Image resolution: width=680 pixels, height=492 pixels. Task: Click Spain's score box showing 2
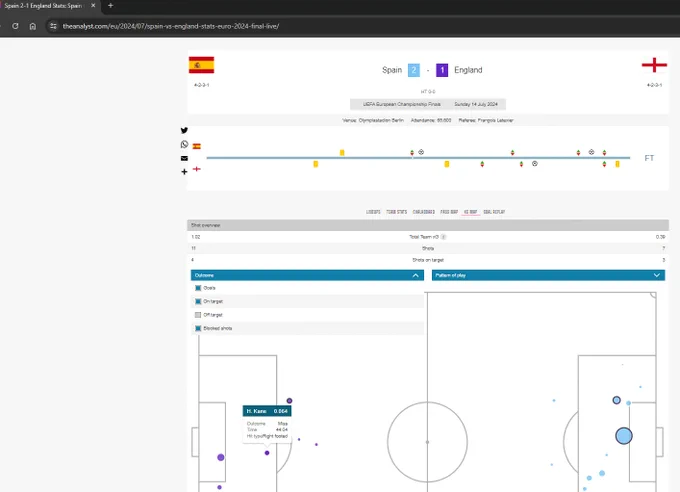coord(414,70)
